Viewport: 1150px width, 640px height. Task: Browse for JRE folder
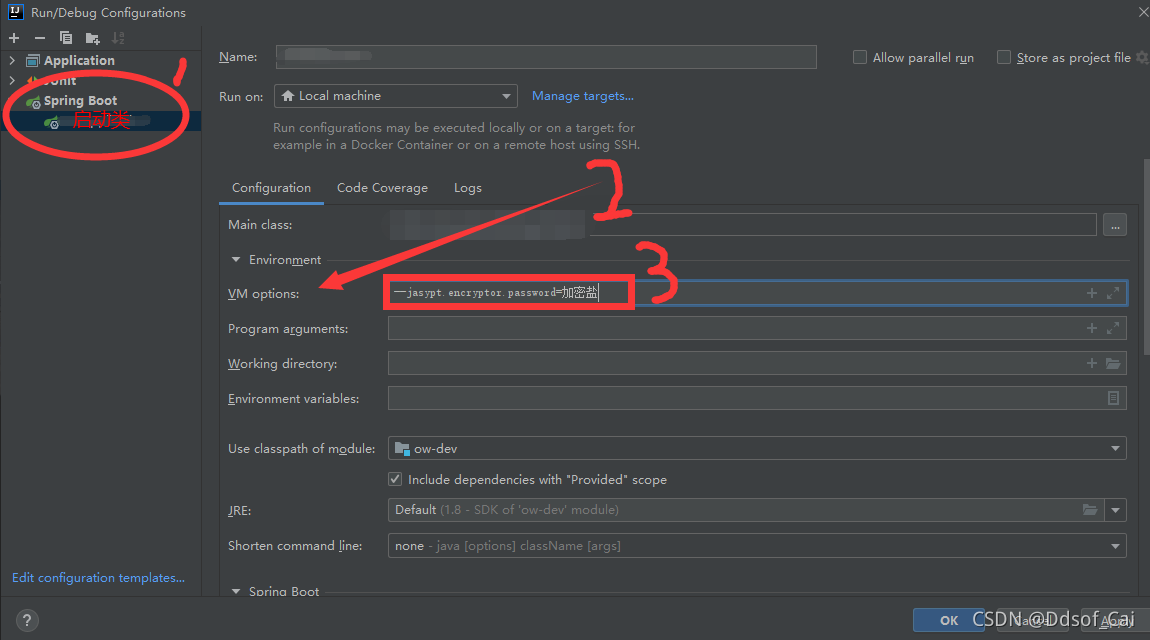click(1090, 510)
